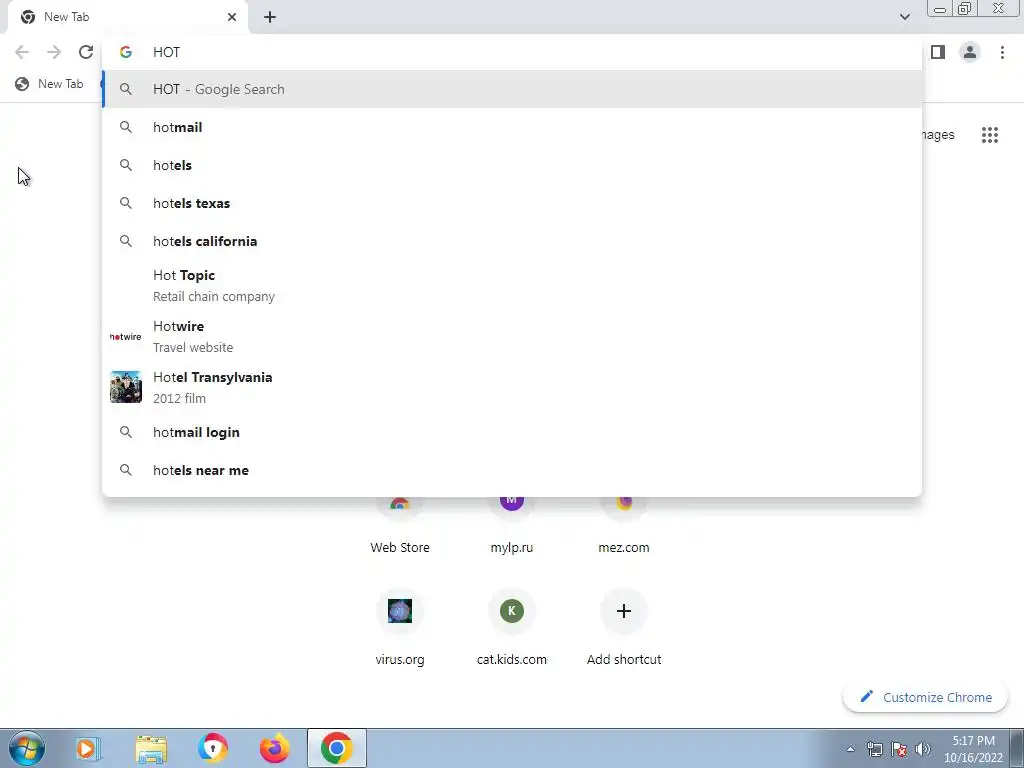The image size is (1024, 768).
Task: Click into the address bar text HOT
Action: (x=166, y=52)
